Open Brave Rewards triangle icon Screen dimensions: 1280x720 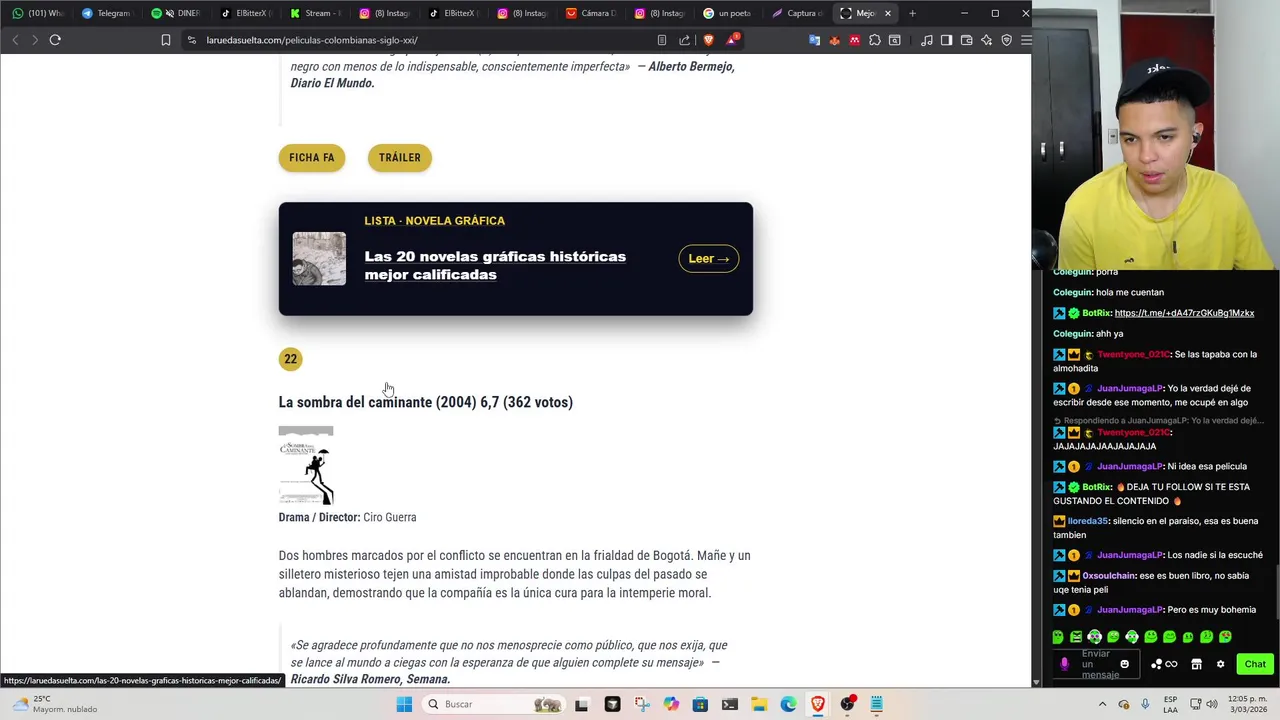732,40
